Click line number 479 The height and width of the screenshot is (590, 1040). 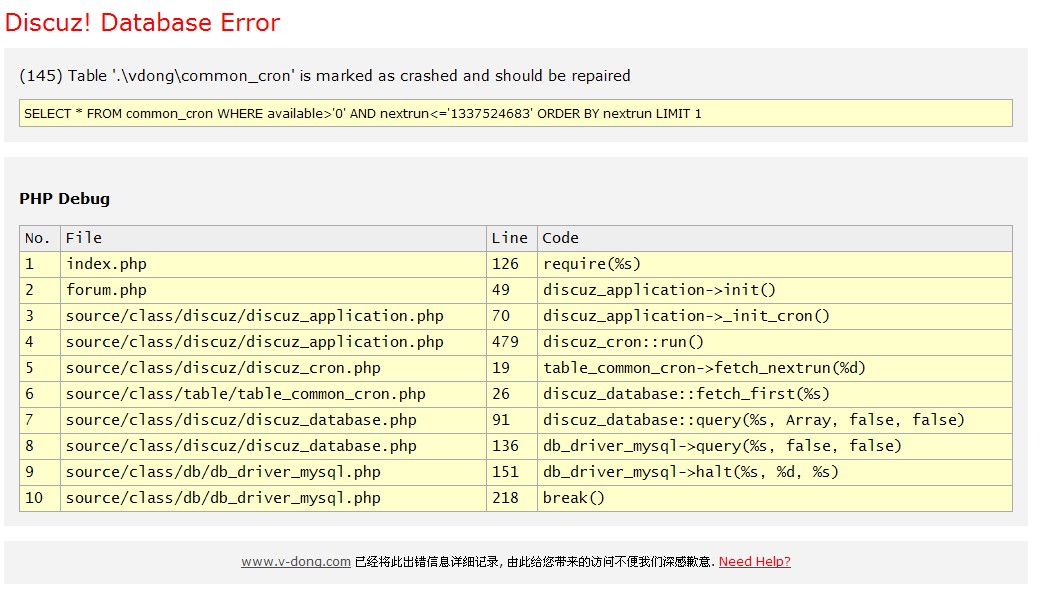(505, 342)
